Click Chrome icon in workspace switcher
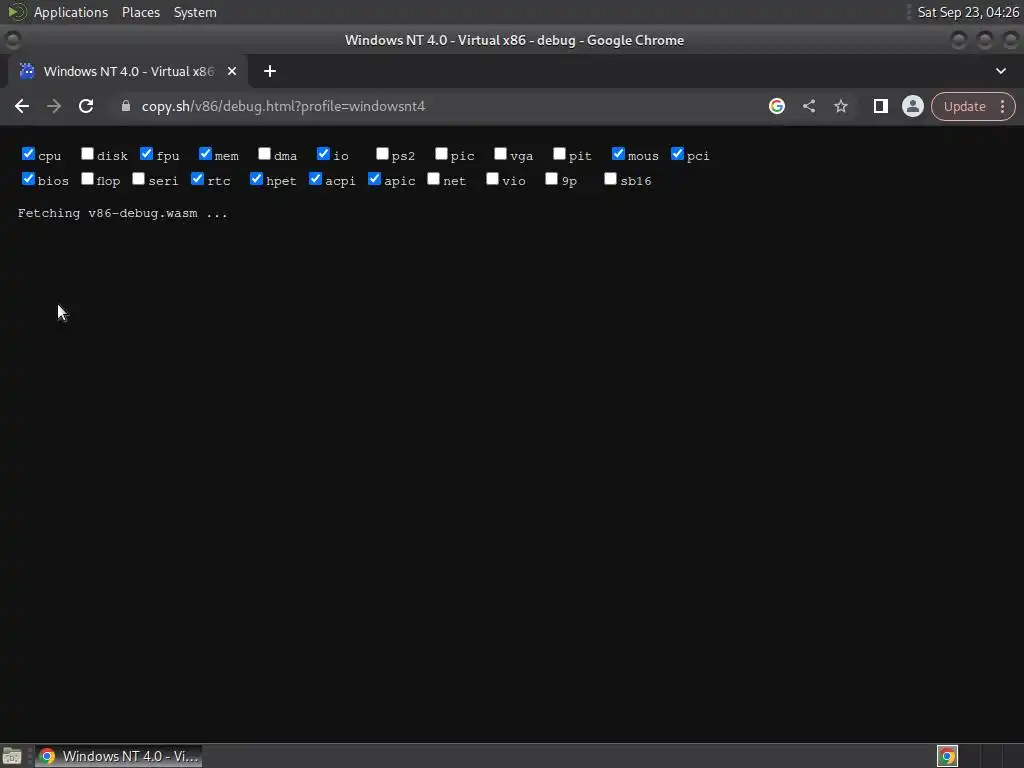This screenshot has height=768, width=1024. [x=947, y=756]
